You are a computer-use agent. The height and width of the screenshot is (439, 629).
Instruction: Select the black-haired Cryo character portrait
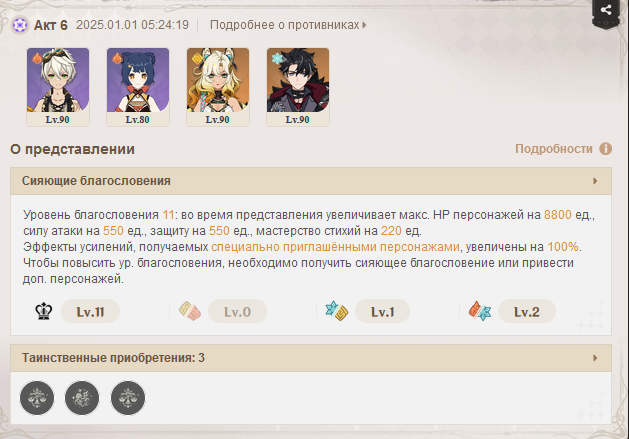pos(298,87)
